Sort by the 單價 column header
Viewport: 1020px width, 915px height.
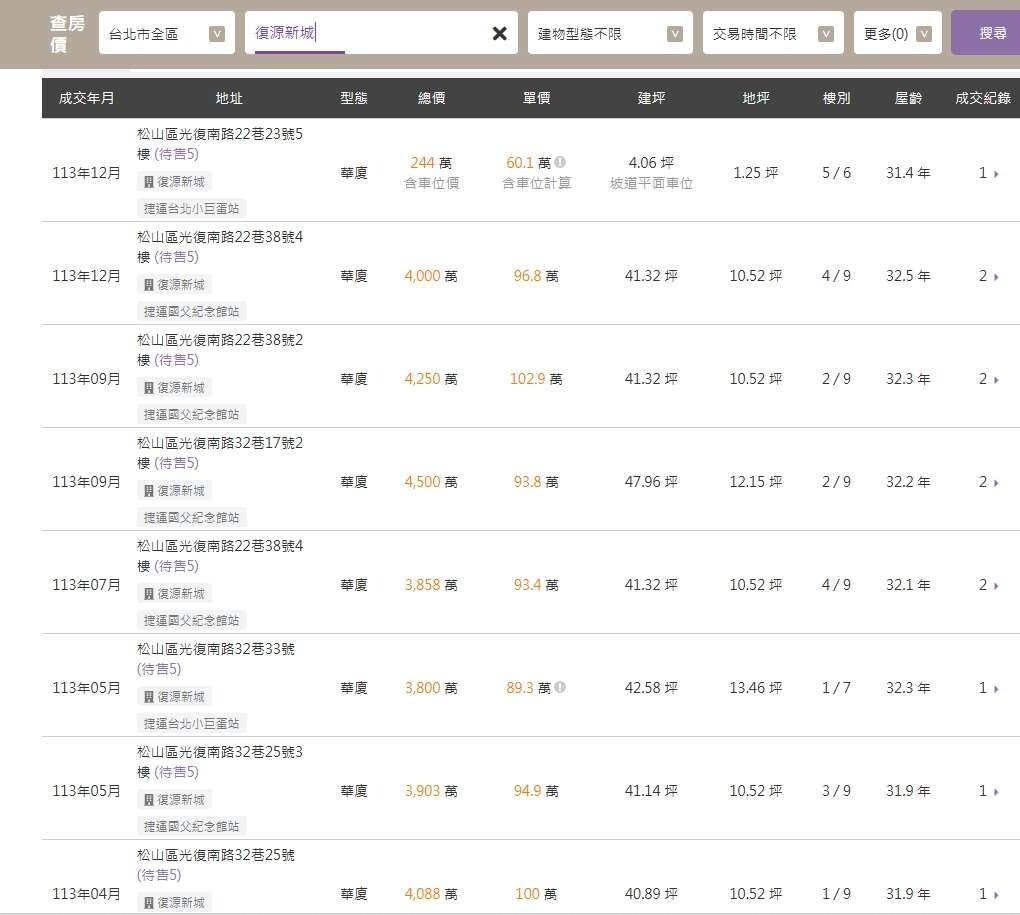(x=537, y=98)
